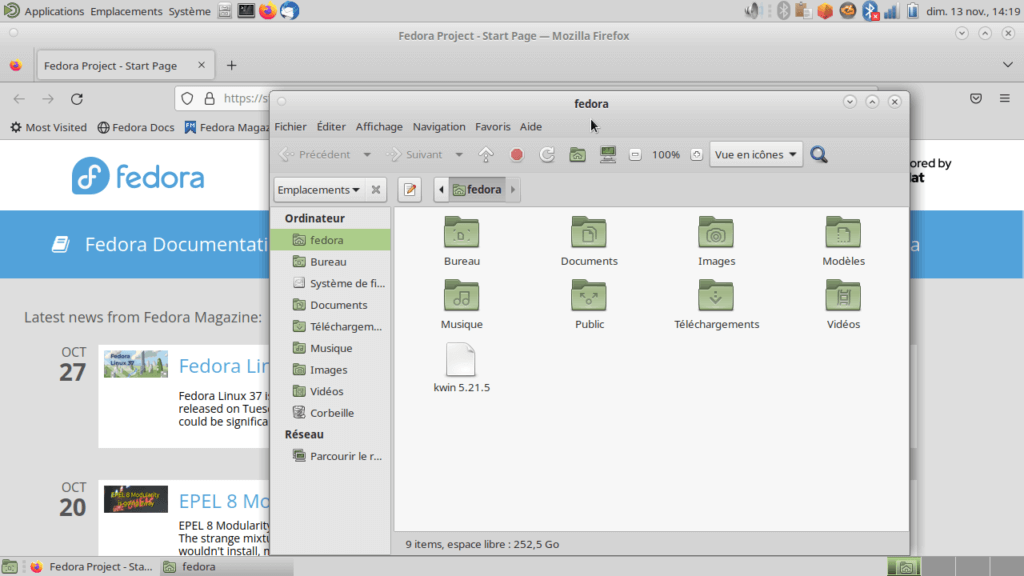1024x576 pixels.
Task: Click the path bar left arrow
Action: click(x=441, y=189)
